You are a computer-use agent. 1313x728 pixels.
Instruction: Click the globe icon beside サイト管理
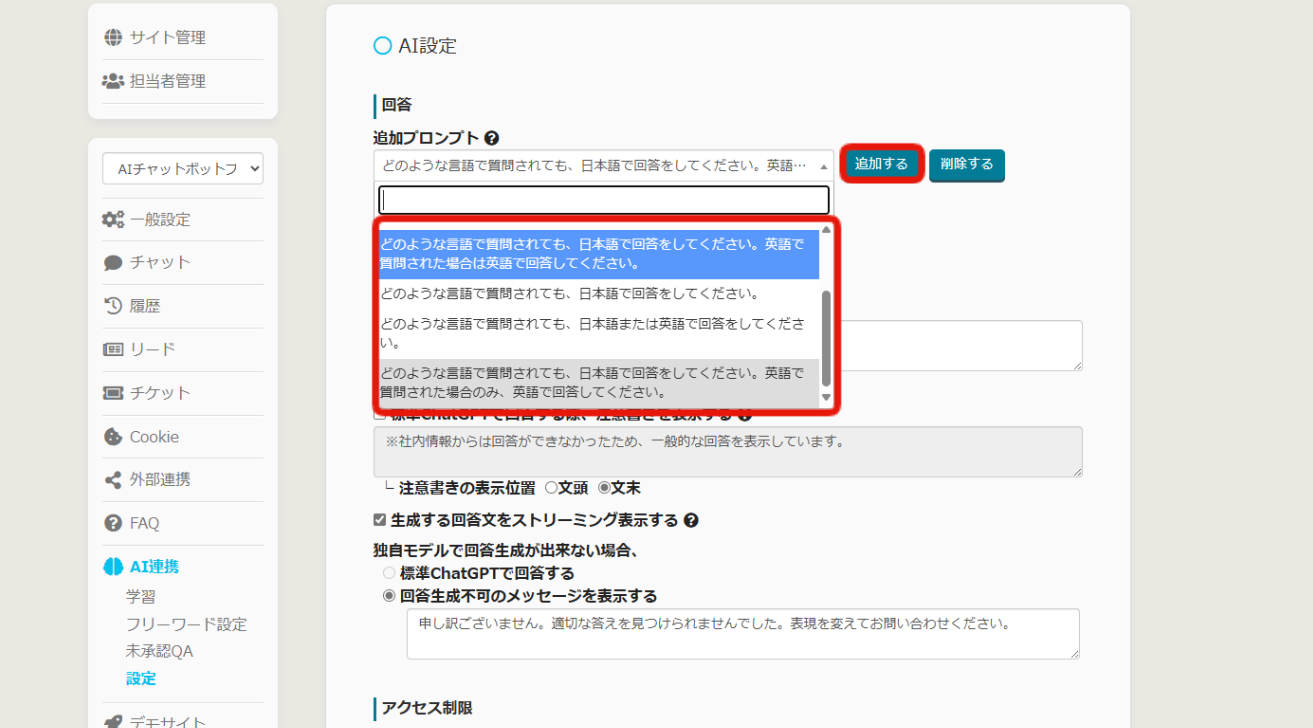coord(113,38)
